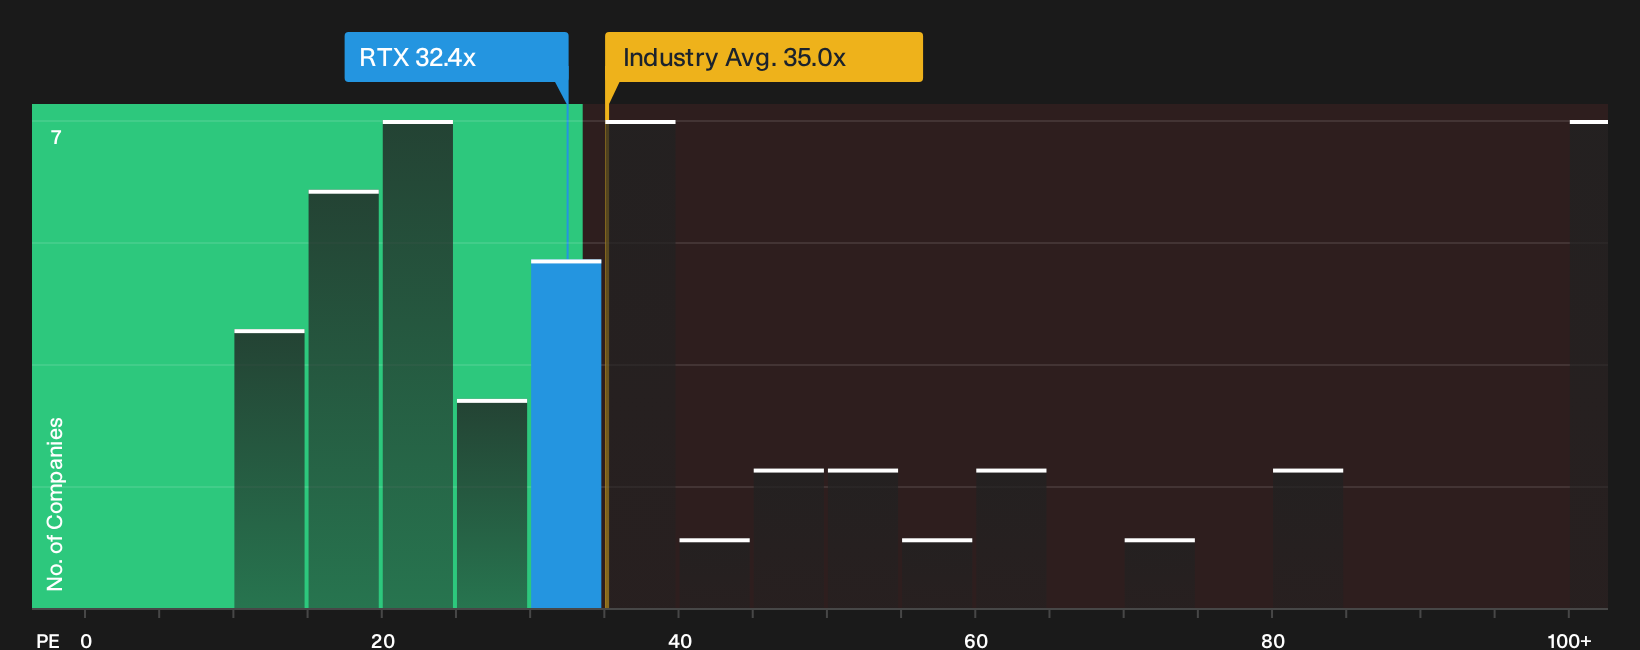Click the RTX 32.4x blue label
The width and height of the screenshot is (1640, 650).
456,57
